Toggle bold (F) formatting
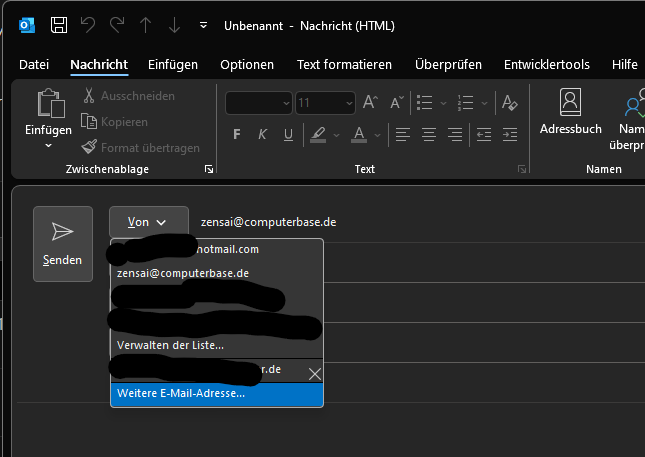This screenshot has width=645, height=457. [x=237, y=134]
